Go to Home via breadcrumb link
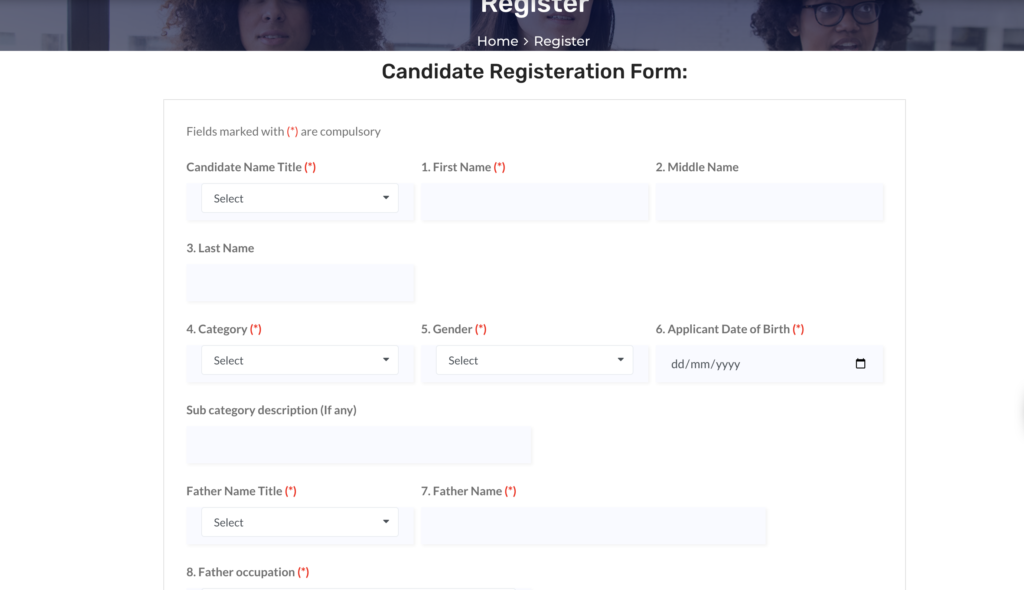1024x590 pixels. tap(497, 41)
